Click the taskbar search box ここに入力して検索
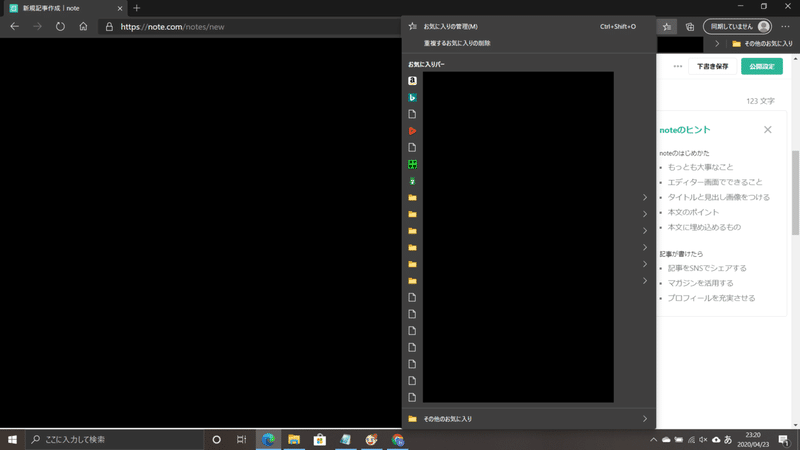 pyautogui.click(x=115, y=439)
